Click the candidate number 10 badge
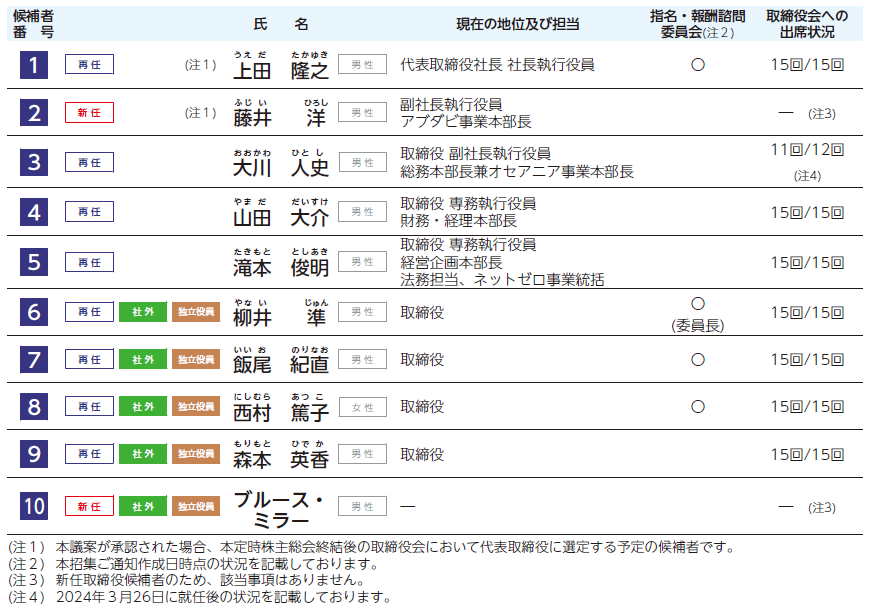This screenshot has height=610, width=869. point(34,506)
